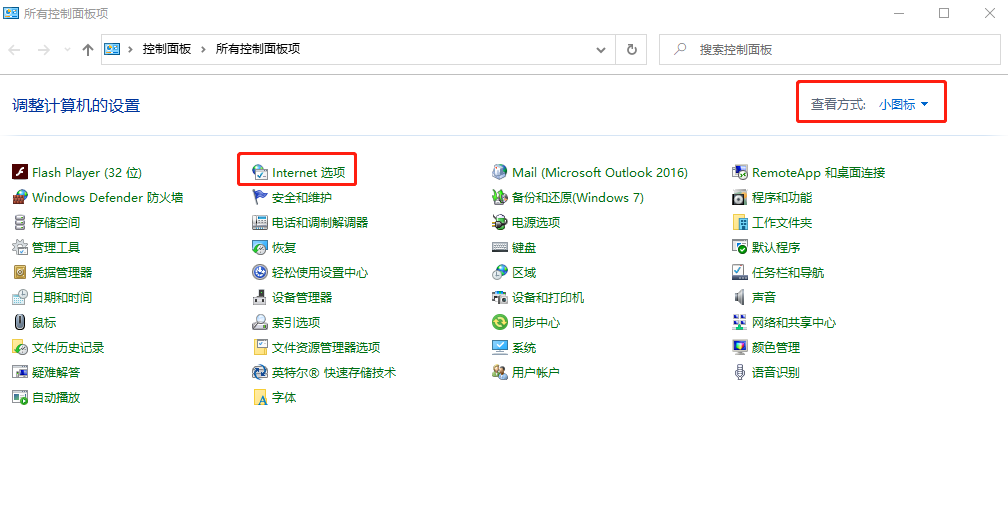Open the 设备管理器 icon

click(260, 297)
